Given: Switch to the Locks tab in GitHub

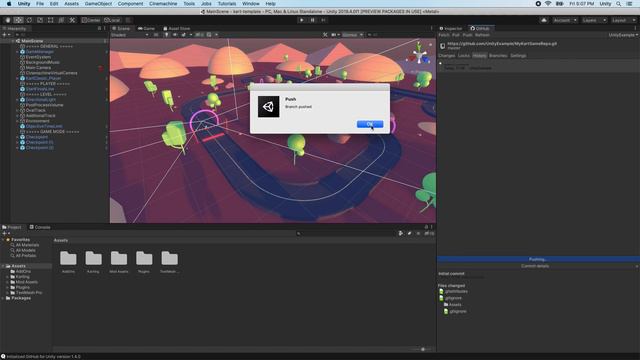Looking at the screenshot, I should click(x=464, y=56).
